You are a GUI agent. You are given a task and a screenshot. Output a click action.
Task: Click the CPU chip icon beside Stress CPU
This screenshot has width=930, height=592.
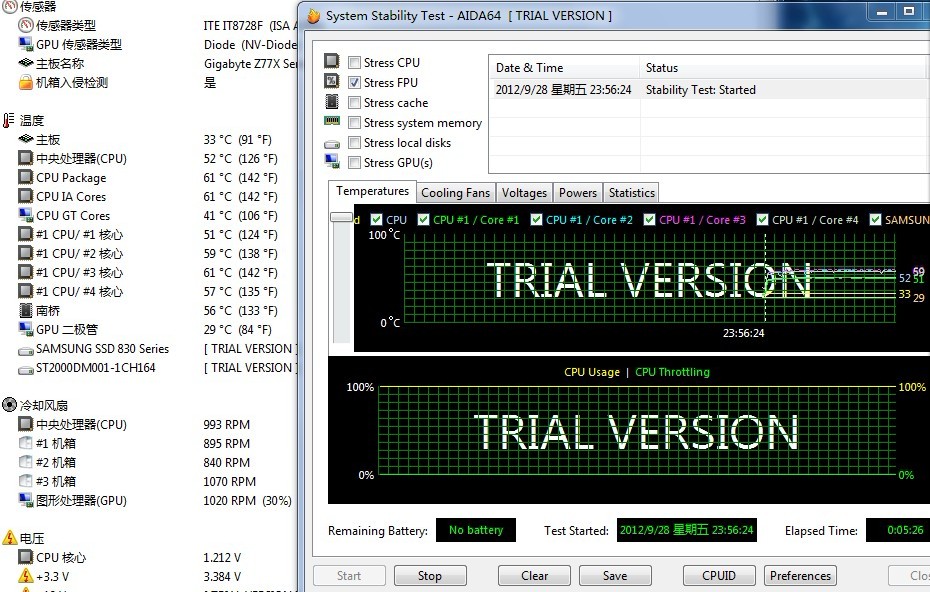click(332, 62)
